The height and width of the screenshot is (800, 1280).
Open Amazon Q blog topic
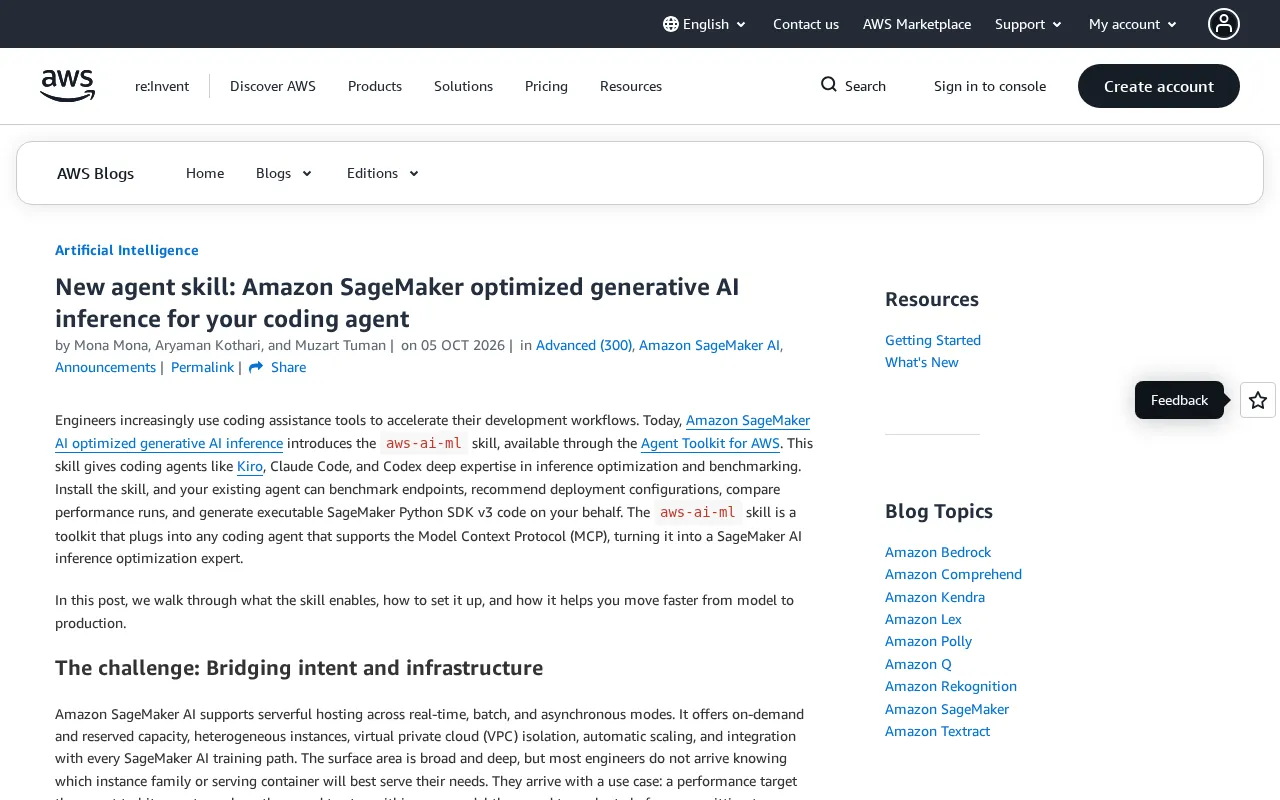[918, 664]
